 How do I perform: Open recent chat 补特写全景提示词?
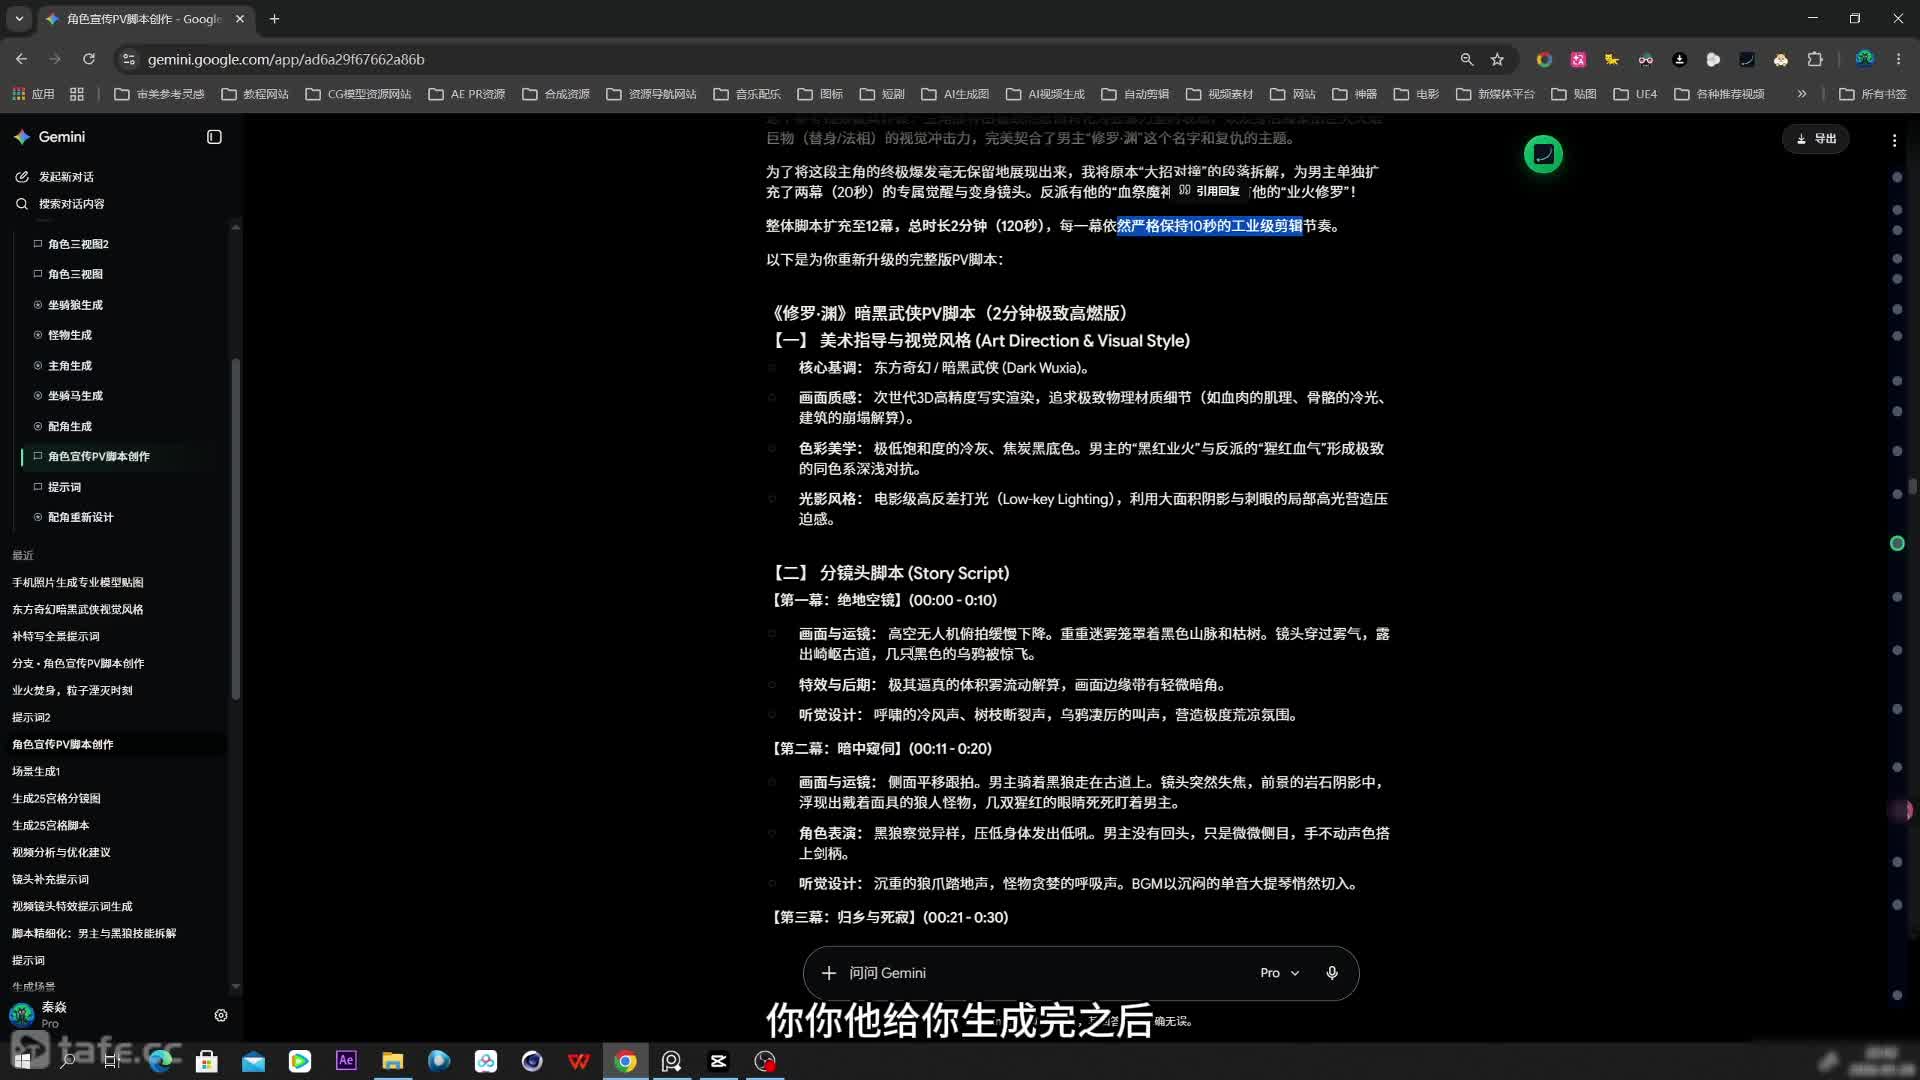tap(56, 636)
